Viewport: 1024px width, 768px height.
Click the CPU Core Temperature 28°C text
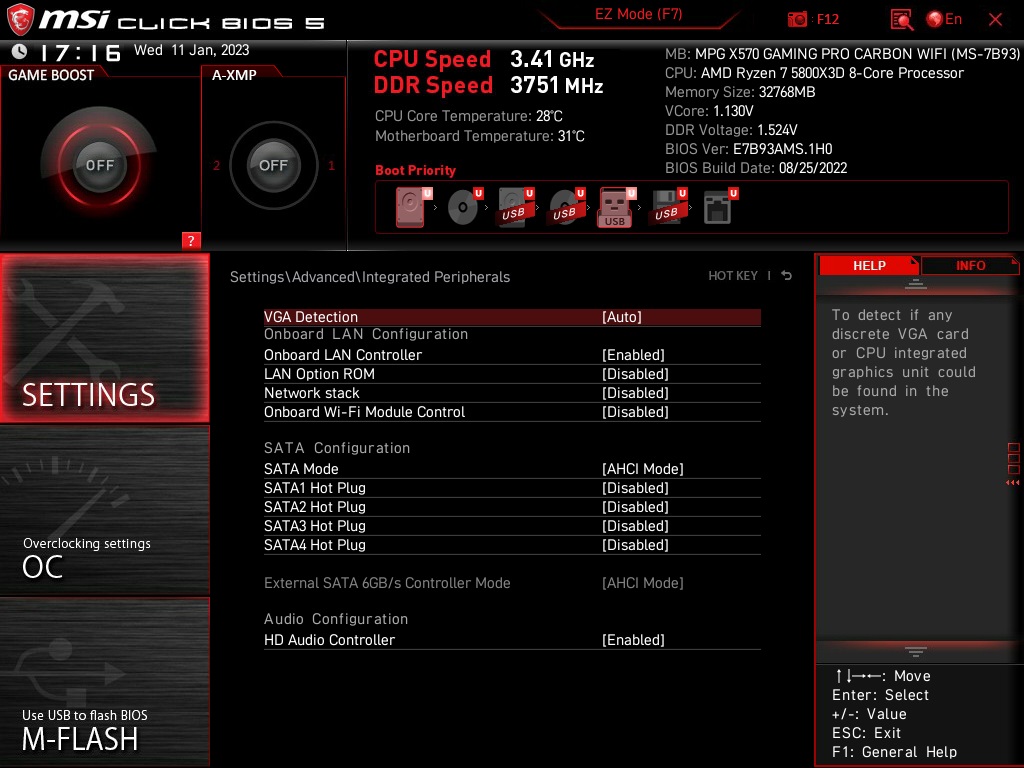468,116
